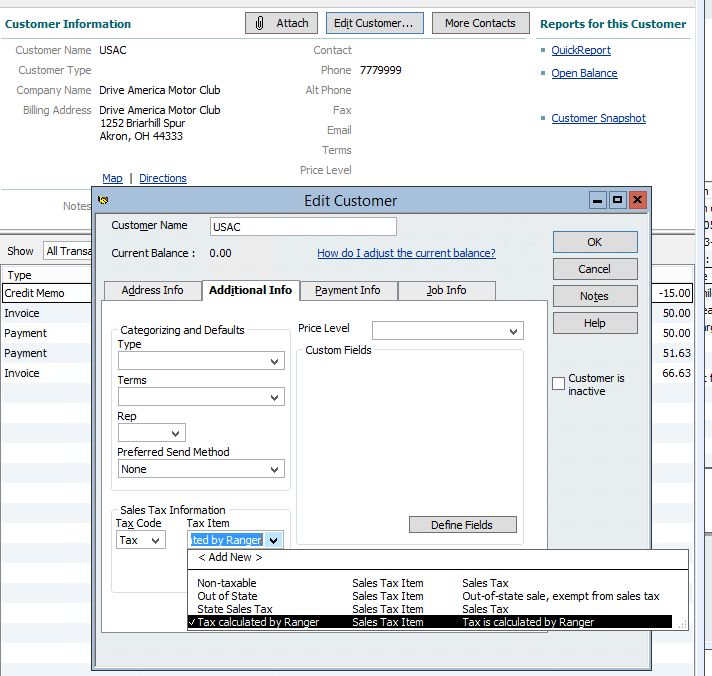Select Out of State tax item

click(226, 596)
